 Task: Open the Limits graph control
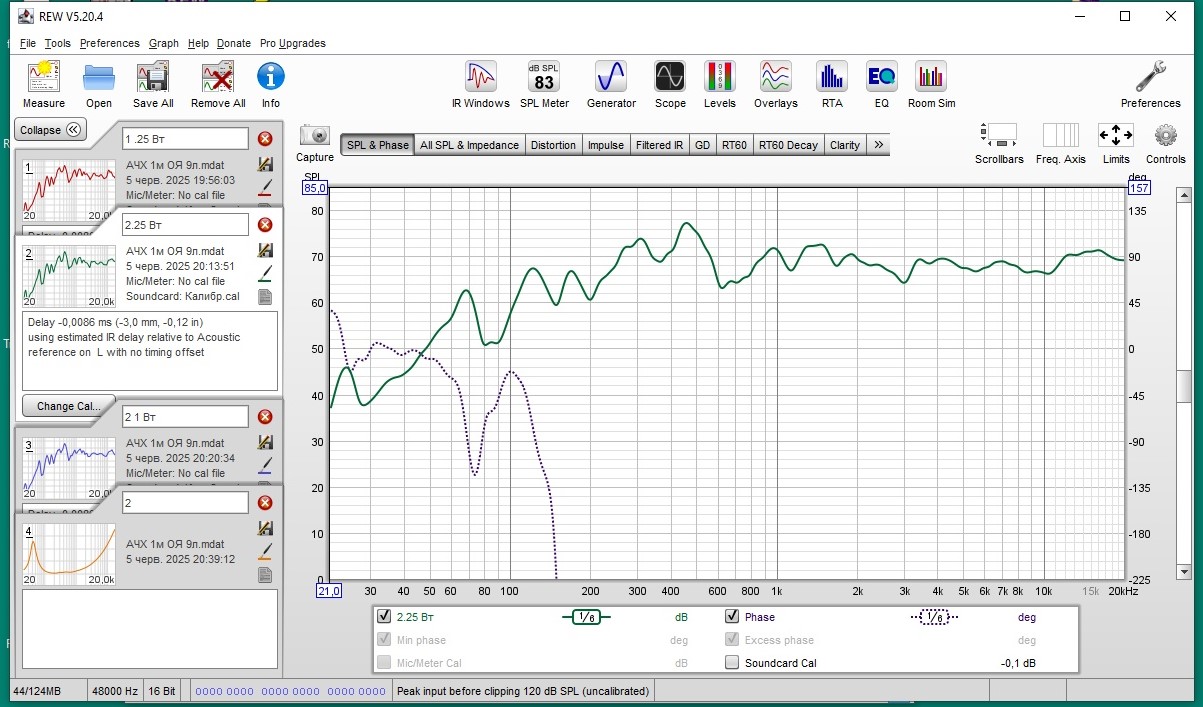click(1115, 136)
